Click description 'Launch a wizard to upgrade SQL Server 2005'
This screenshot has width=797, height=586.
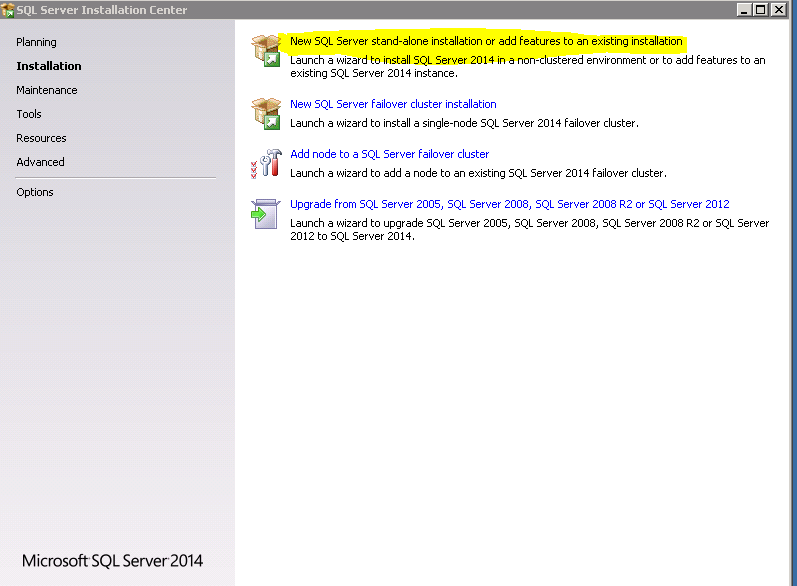530,230
